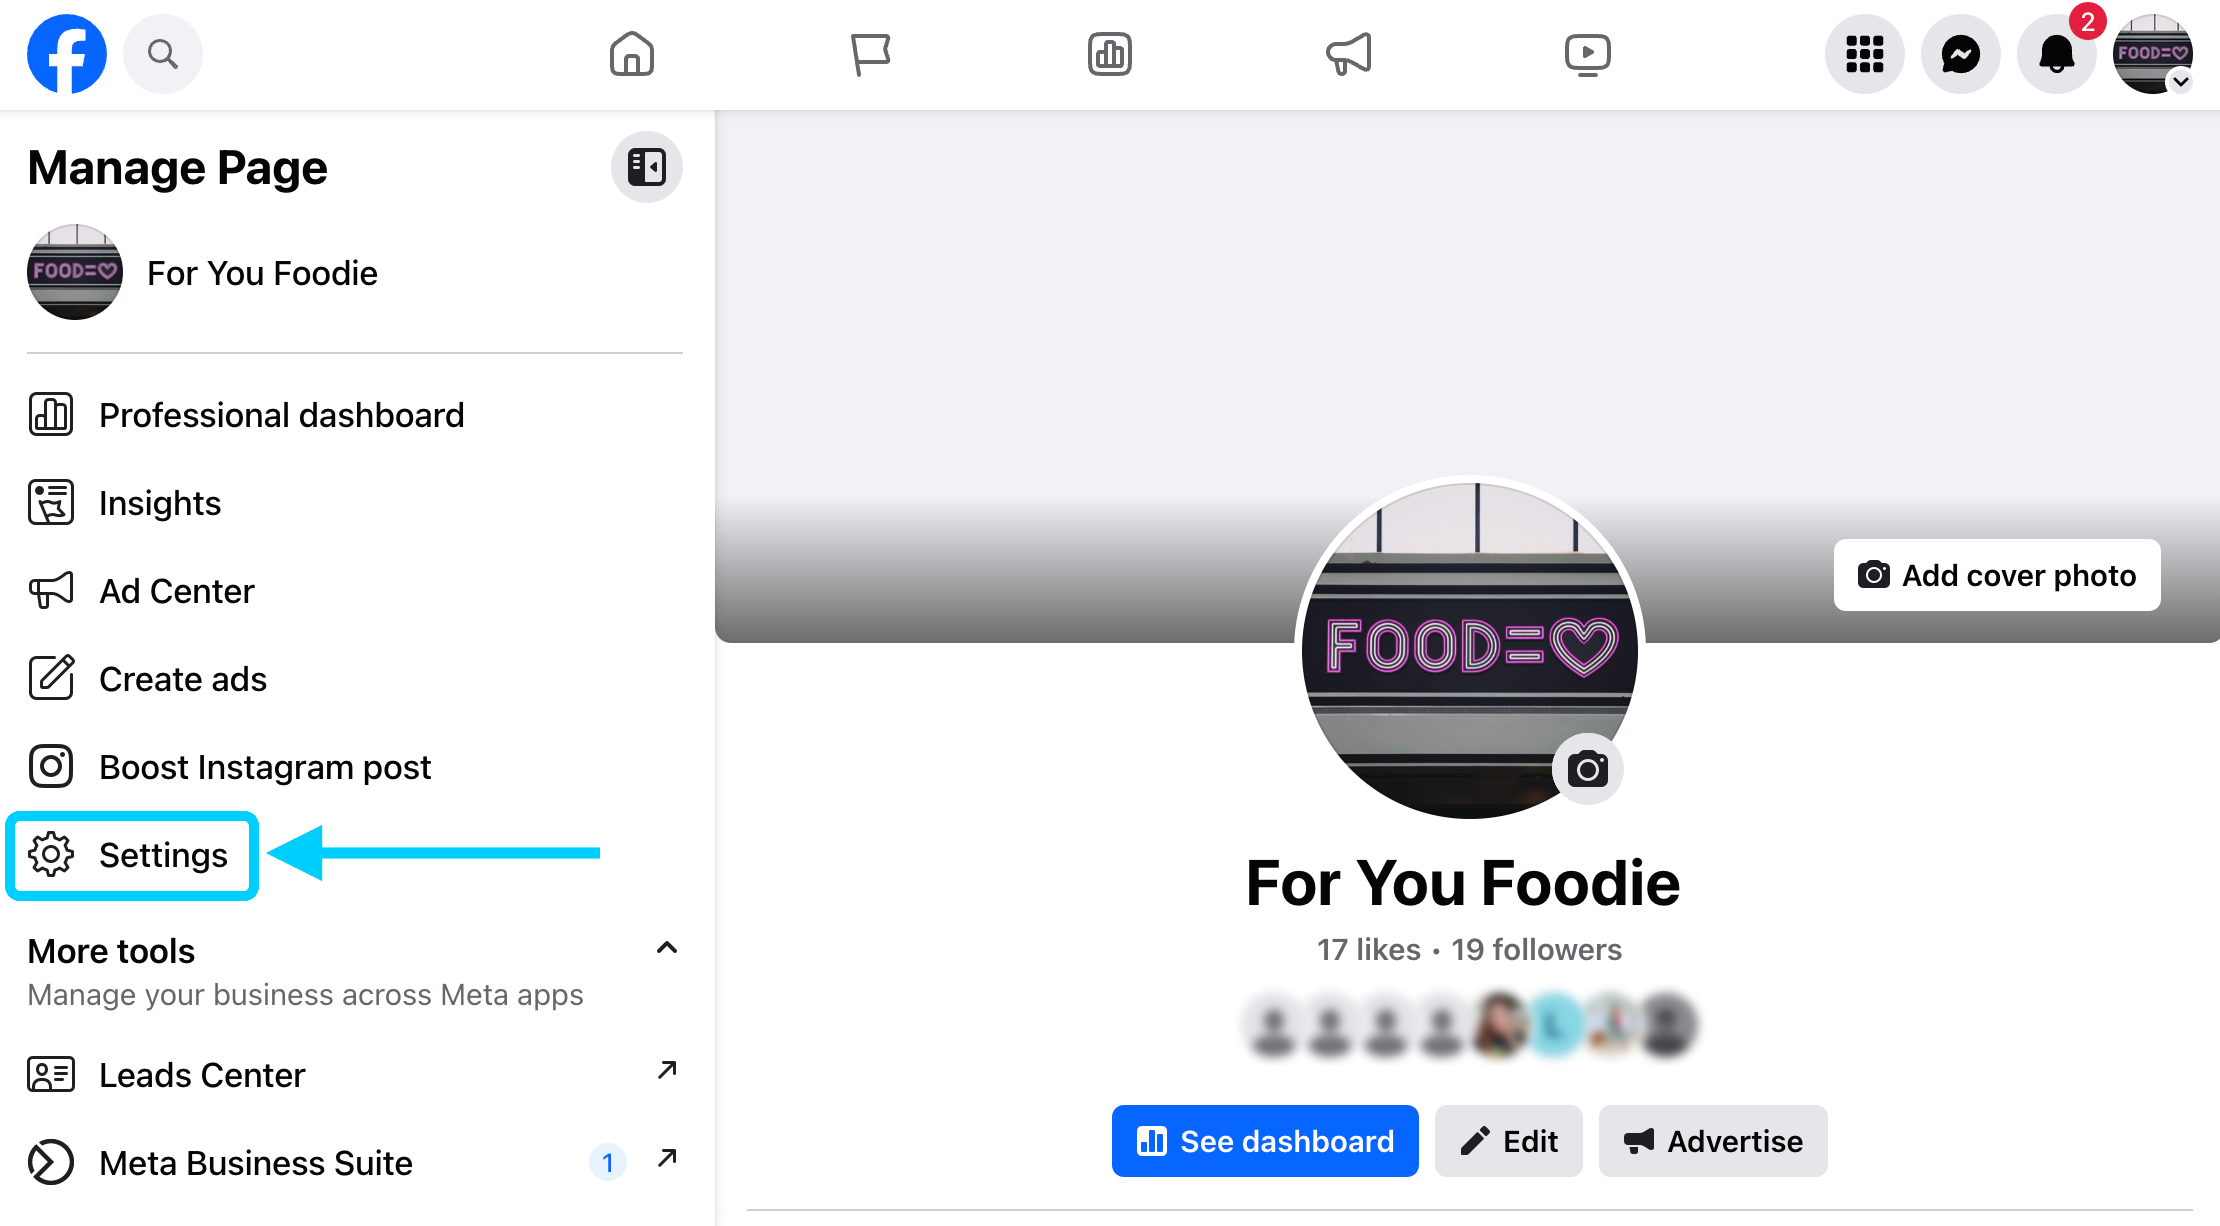Click the See dashboard button
The image size is (2220, 1226).
[x=1265, y=1141]
